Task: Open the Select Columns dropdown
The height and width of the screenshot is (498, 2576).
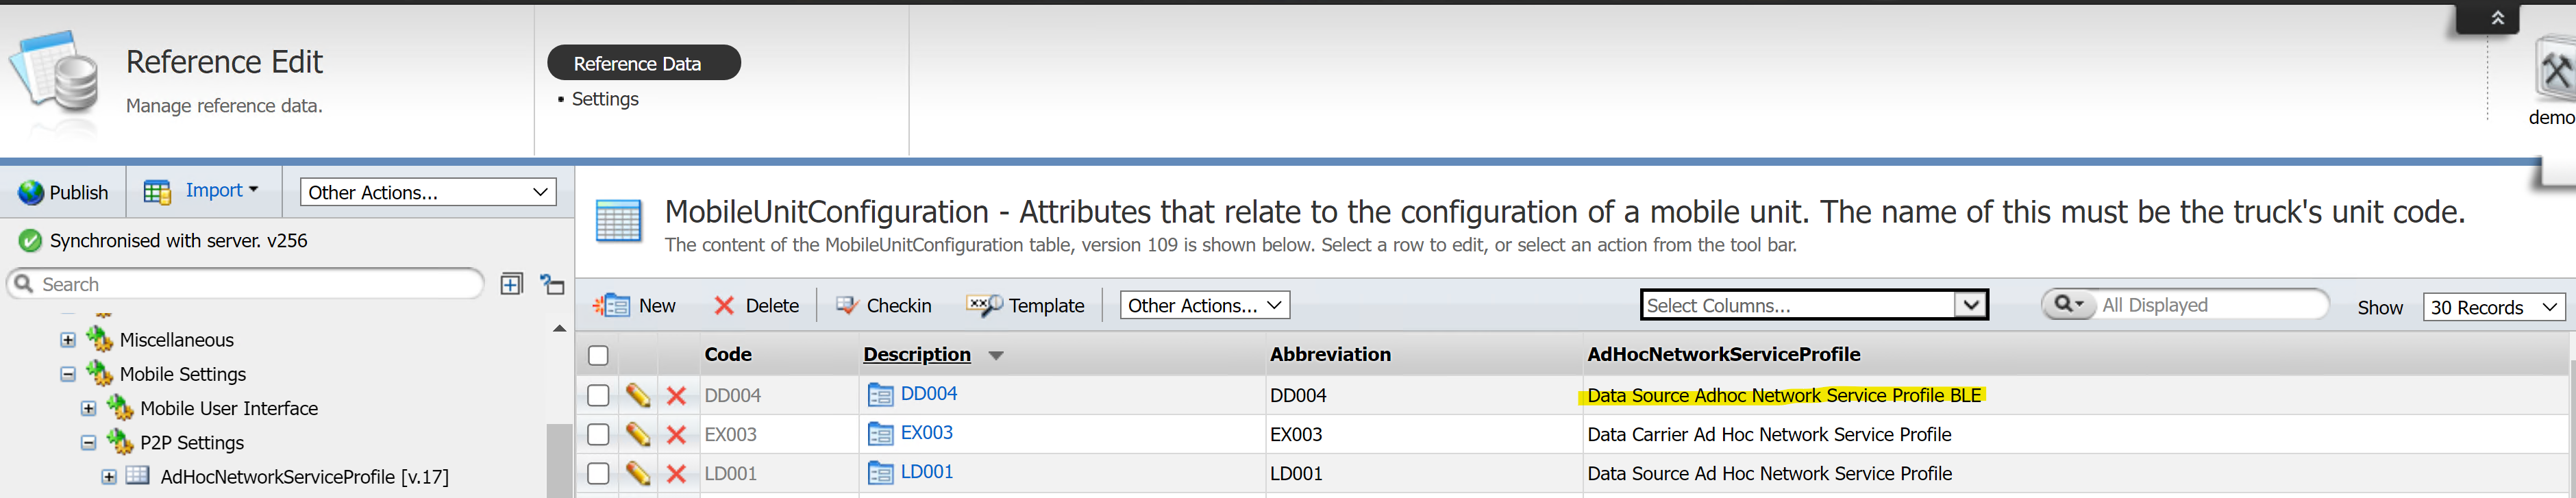Action: pos(1813,305)
